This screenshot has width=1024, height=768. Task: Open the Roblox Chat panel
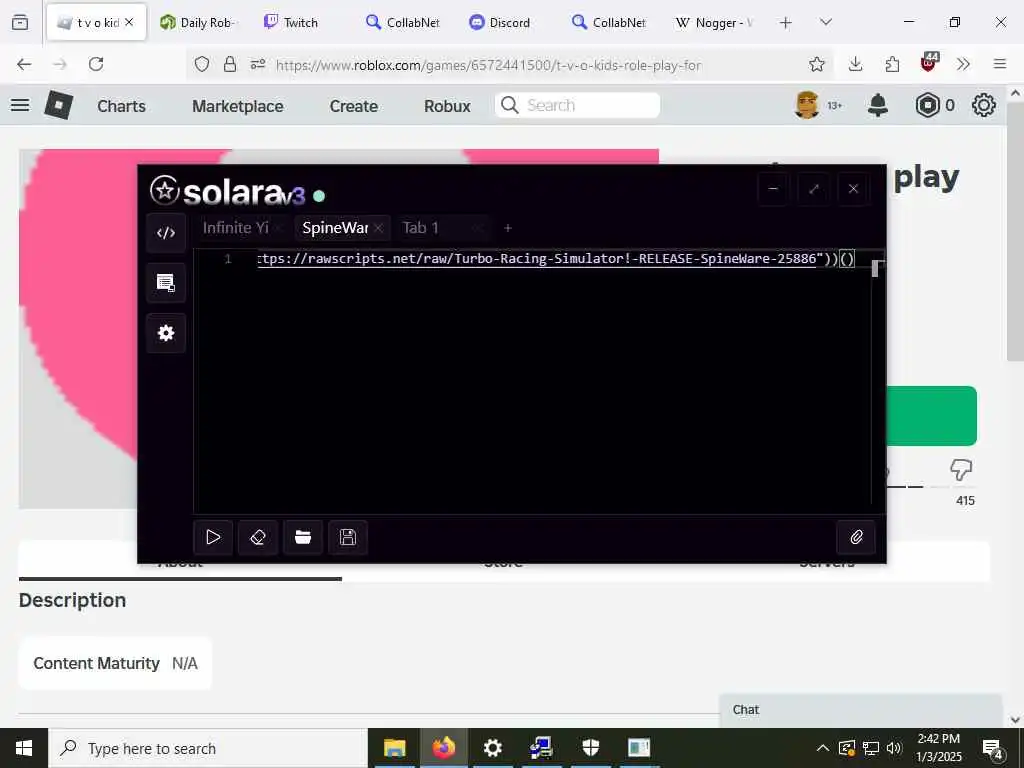point(860,710)
